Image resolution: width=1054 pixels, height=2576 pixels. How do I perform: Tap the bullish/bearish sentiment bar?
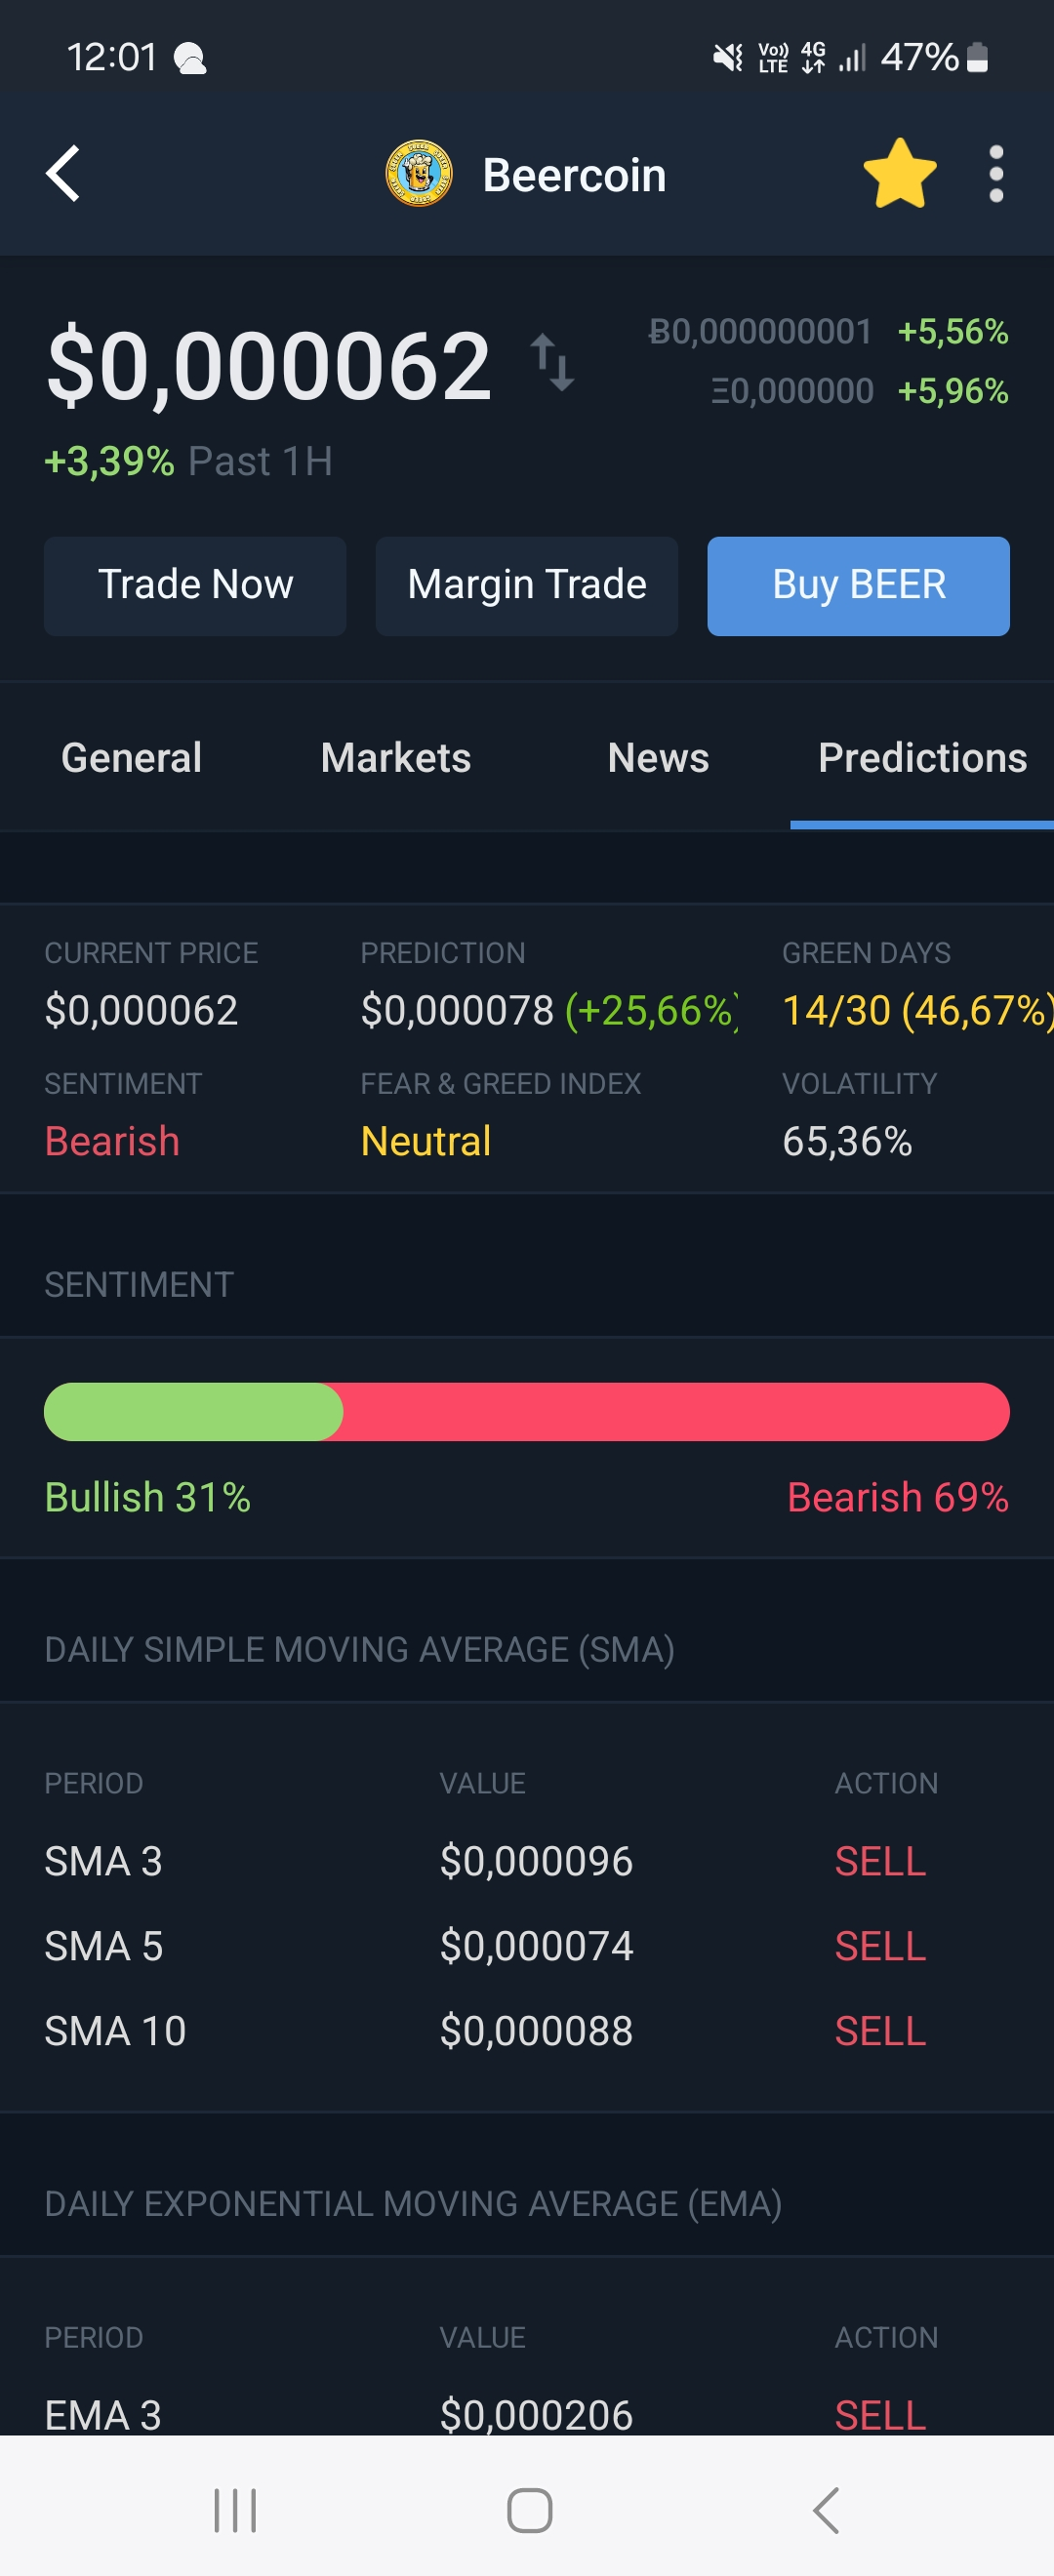[x=527, y=1412]
